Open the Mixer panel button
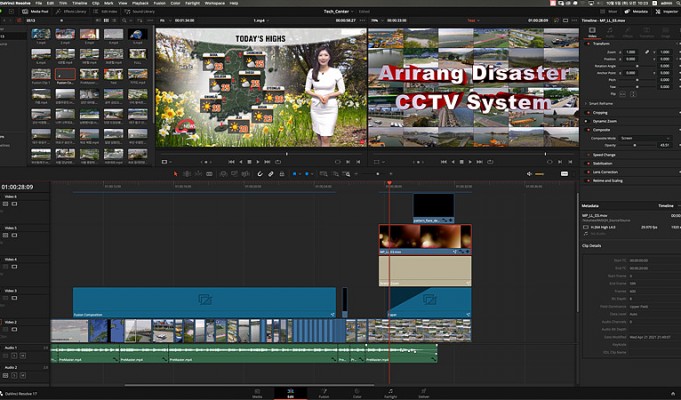The image size is (681, 400). [x=610, y=11]
